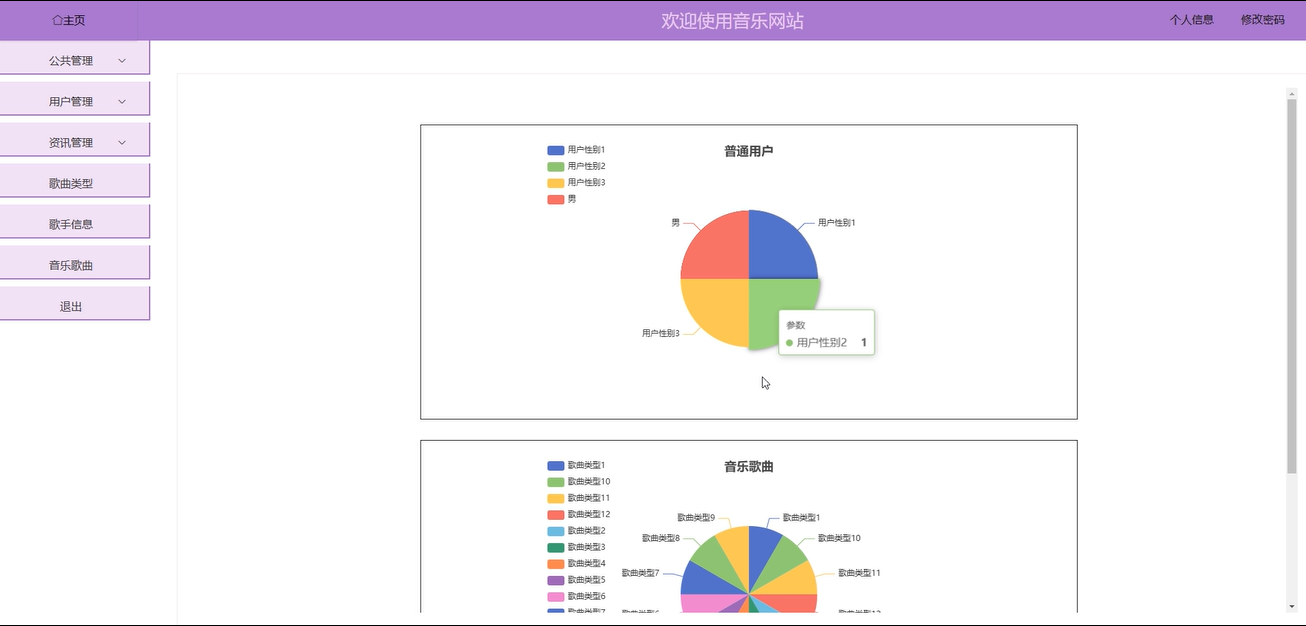Click the 歌曲类型8 label beside the pie

click(x=661, y=538)
